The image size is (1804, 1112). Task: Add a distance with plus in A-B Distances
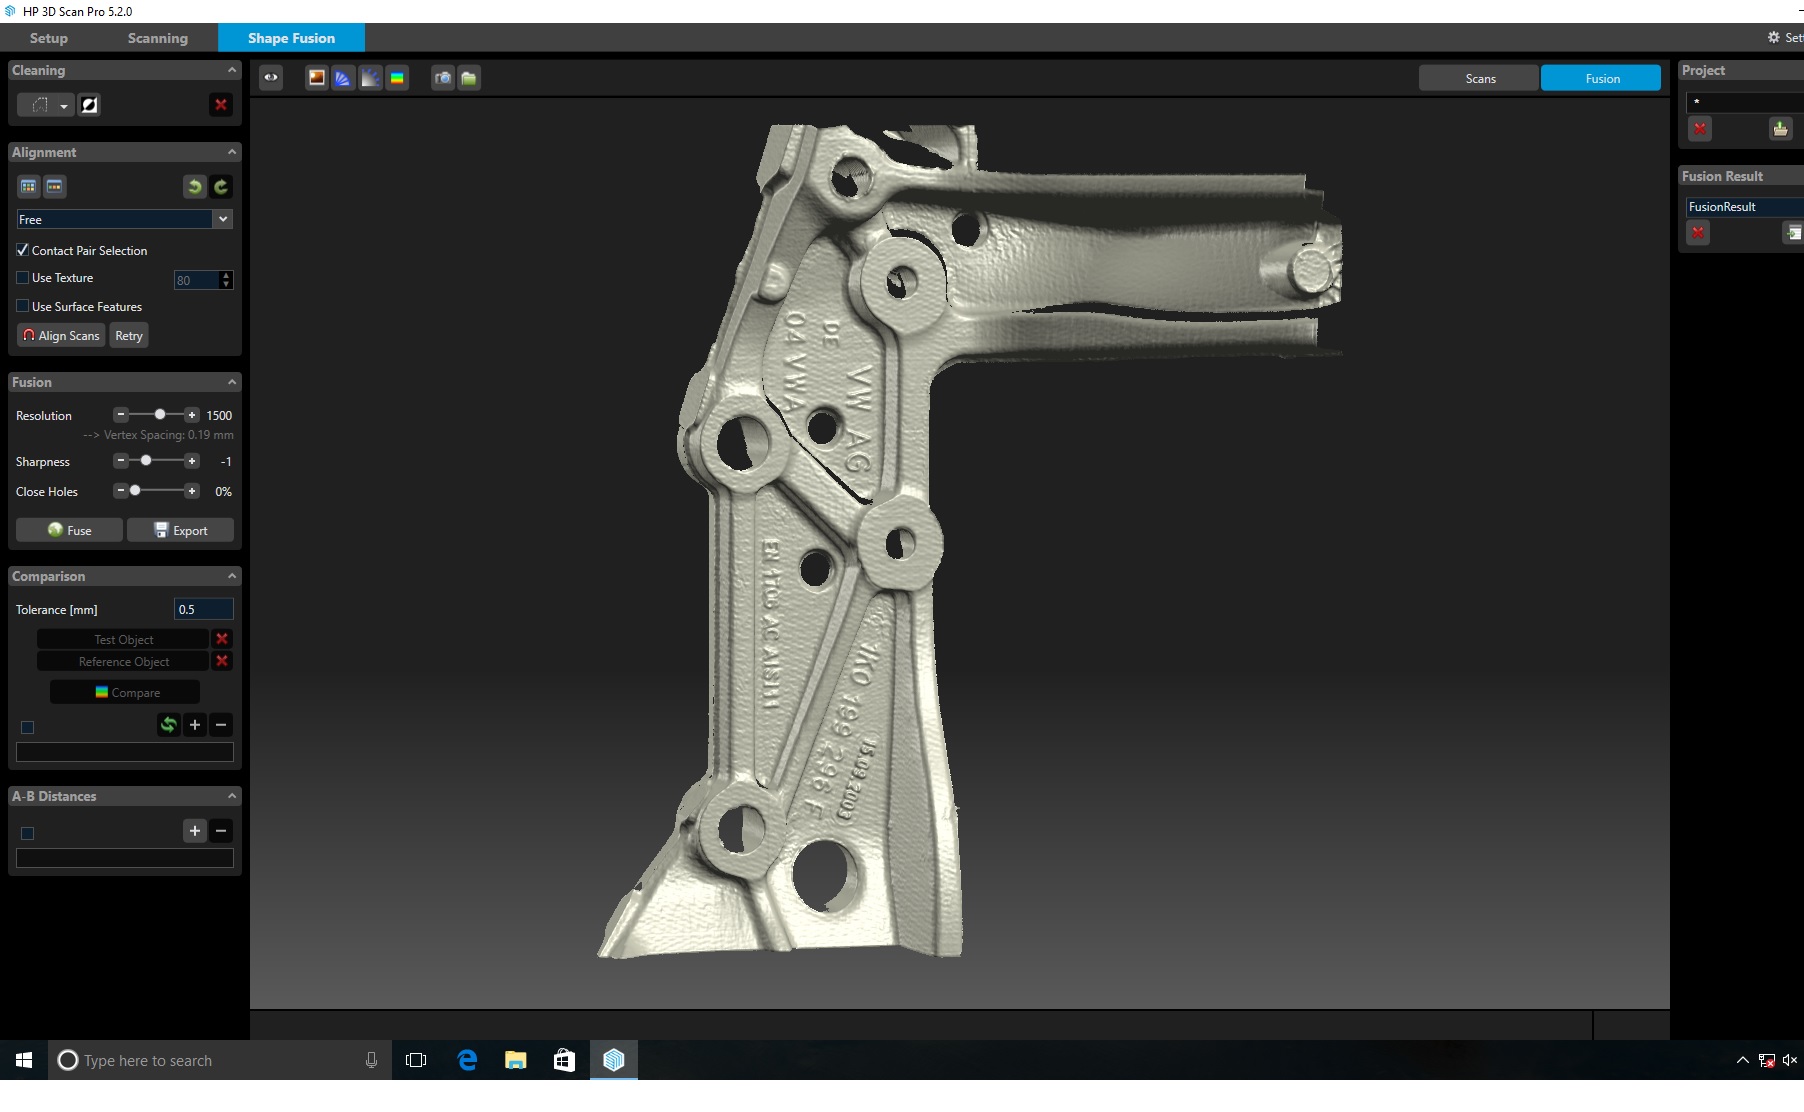pos(195,831)
